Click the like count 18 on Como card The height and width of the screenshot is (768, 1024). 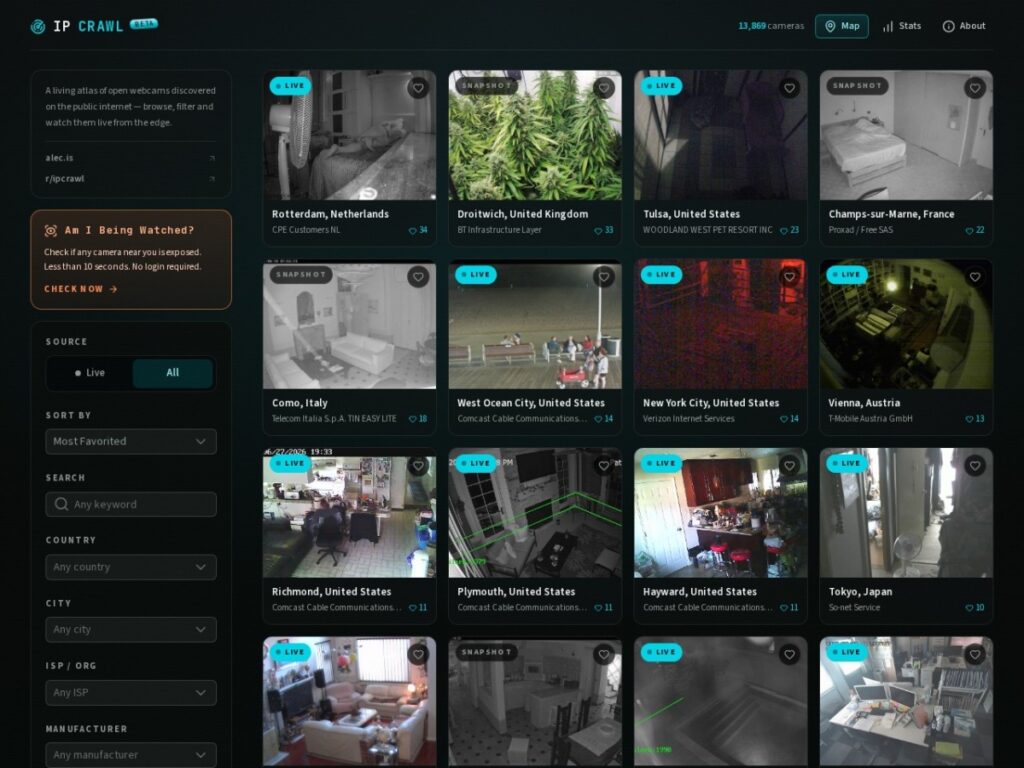(x=418, y=419)
